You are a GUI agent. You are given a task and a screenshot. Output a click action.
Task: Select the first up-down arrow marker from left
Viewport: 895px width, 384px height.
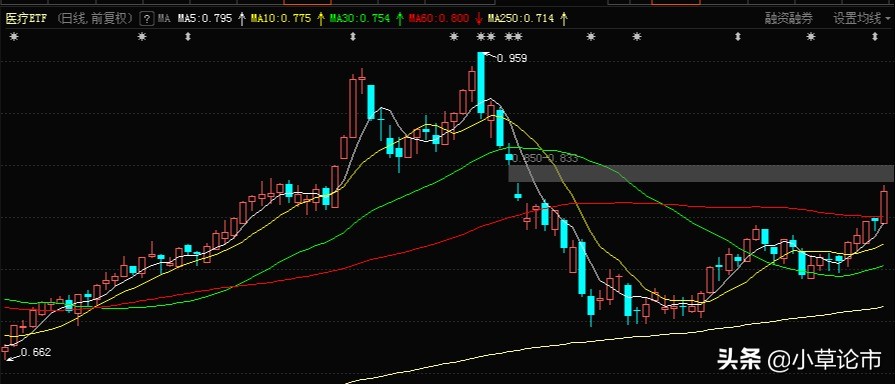188,37
